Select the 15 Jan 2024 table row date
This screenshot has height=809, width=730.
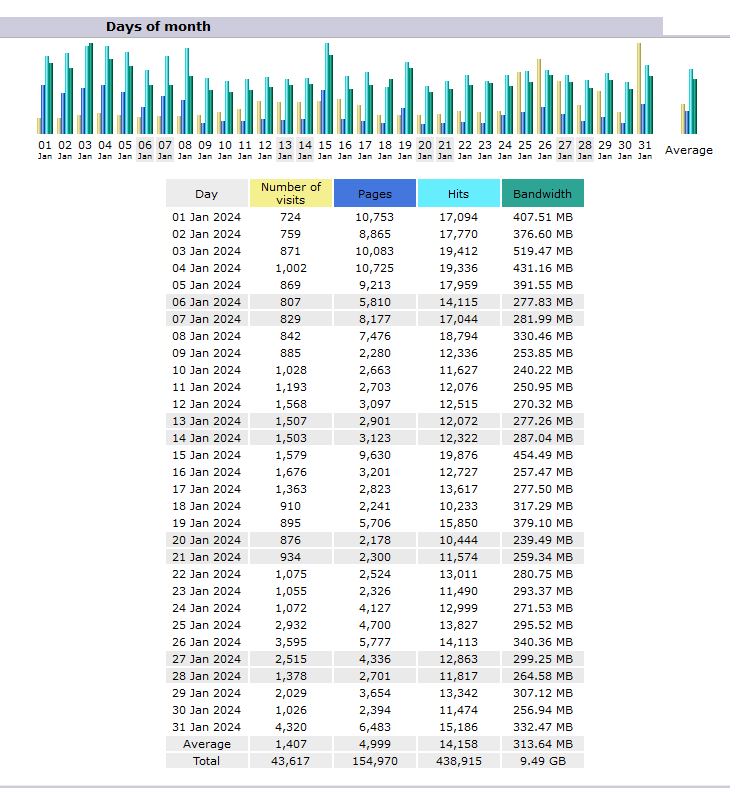pos(206,455)
